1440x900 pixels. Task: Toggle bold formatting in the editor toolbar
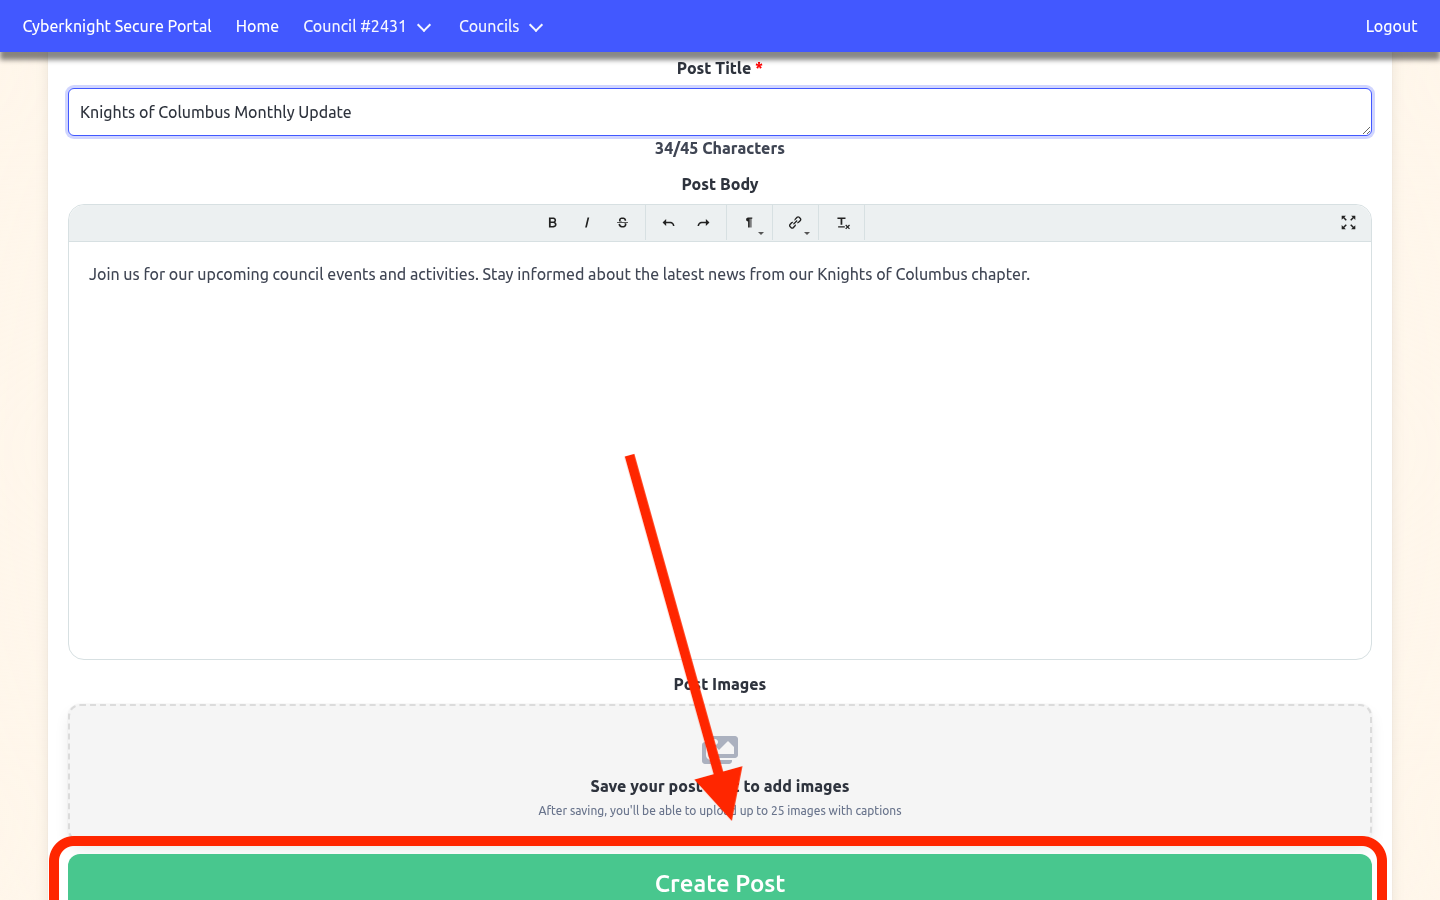(552, 223)
